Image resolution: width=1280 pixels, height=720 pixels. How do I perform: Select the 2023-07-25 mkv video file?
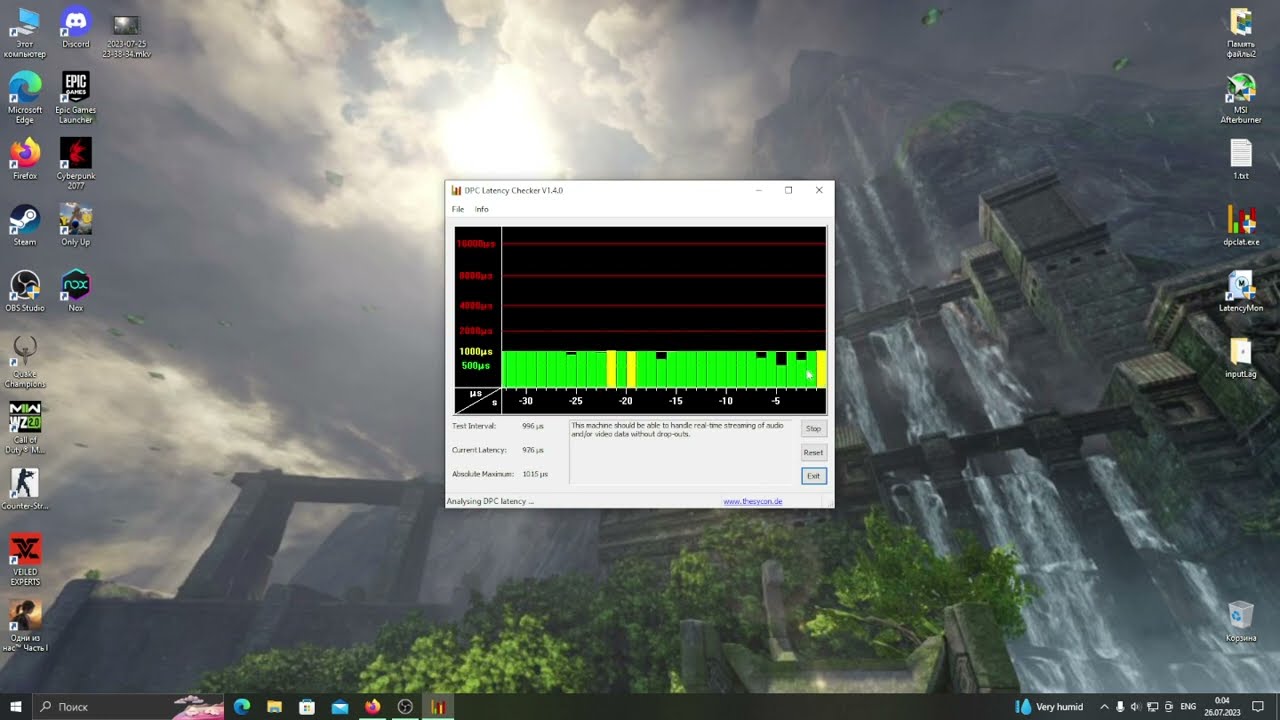click(126, 35)
